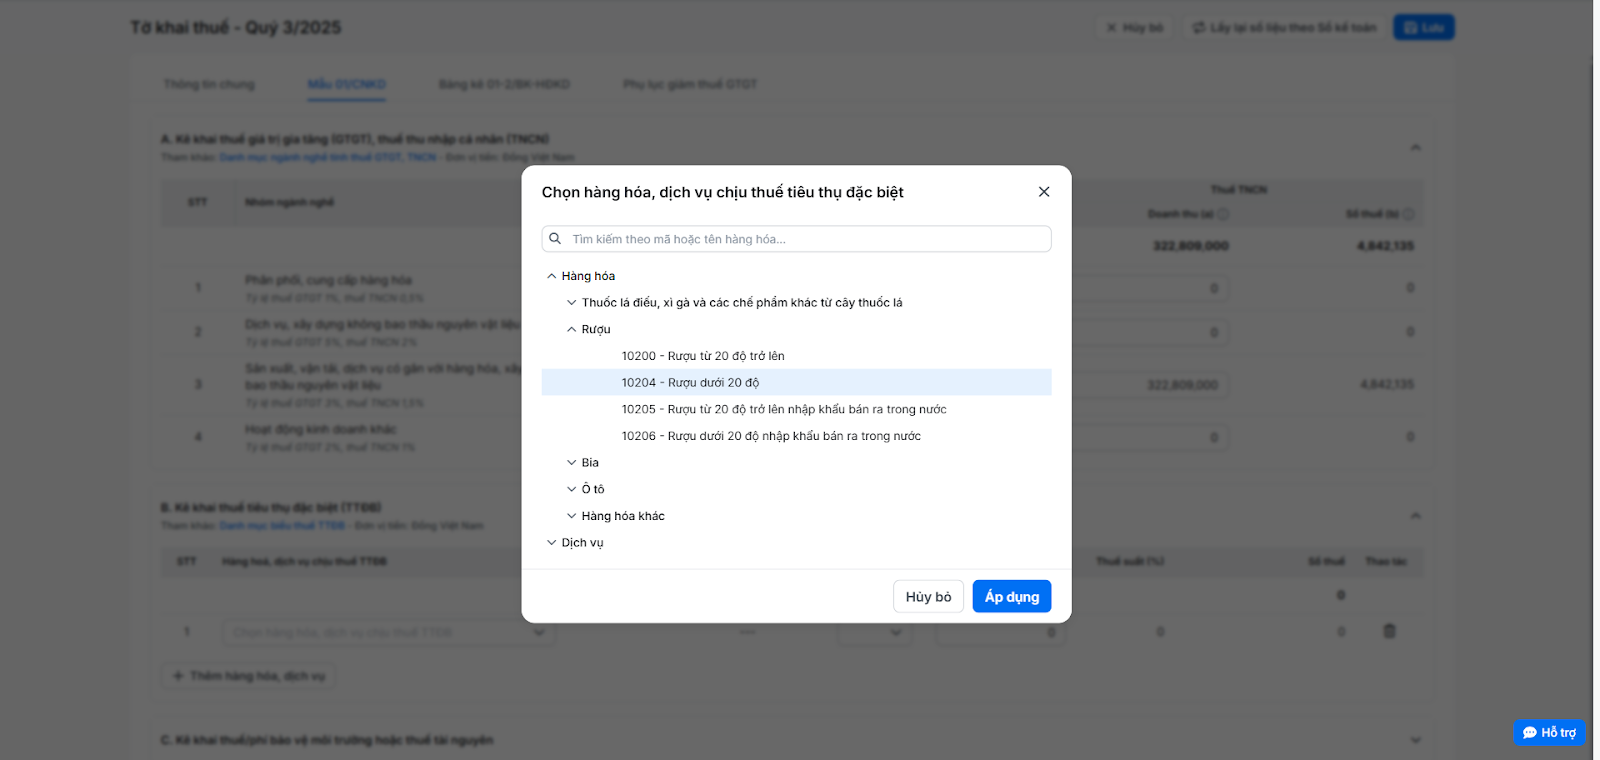Click the Áp dụng button
This screenshot has height=760, width=1600.
coord(1011,597)
